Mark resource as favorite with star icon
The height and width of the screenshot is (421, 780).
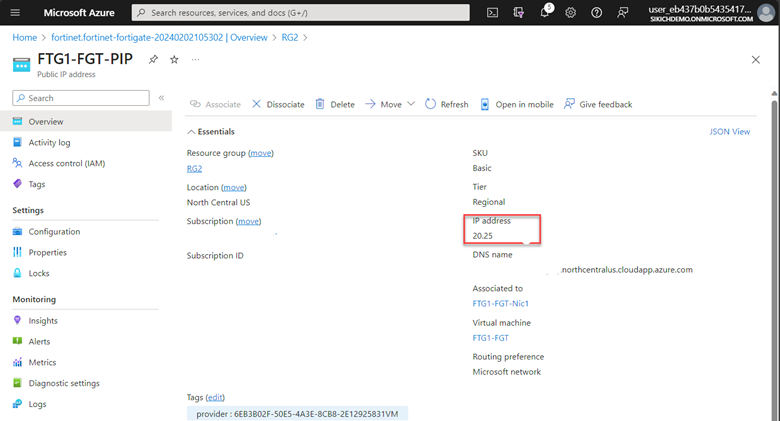click(174, 60)
